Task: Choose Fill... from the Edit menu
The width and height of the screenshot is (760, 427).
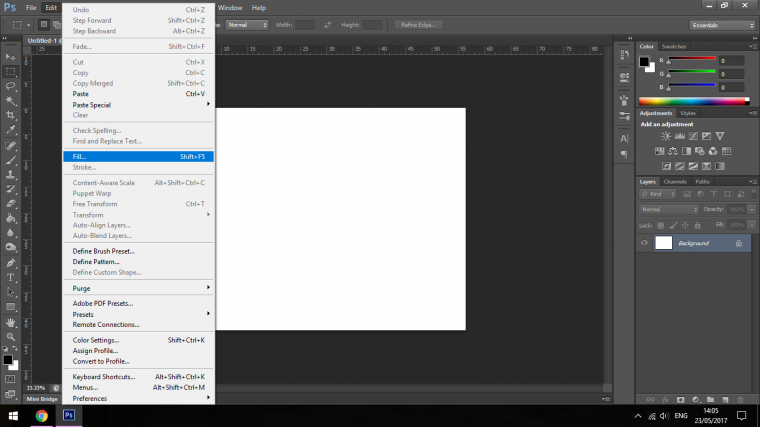Action: pos(139,157)
